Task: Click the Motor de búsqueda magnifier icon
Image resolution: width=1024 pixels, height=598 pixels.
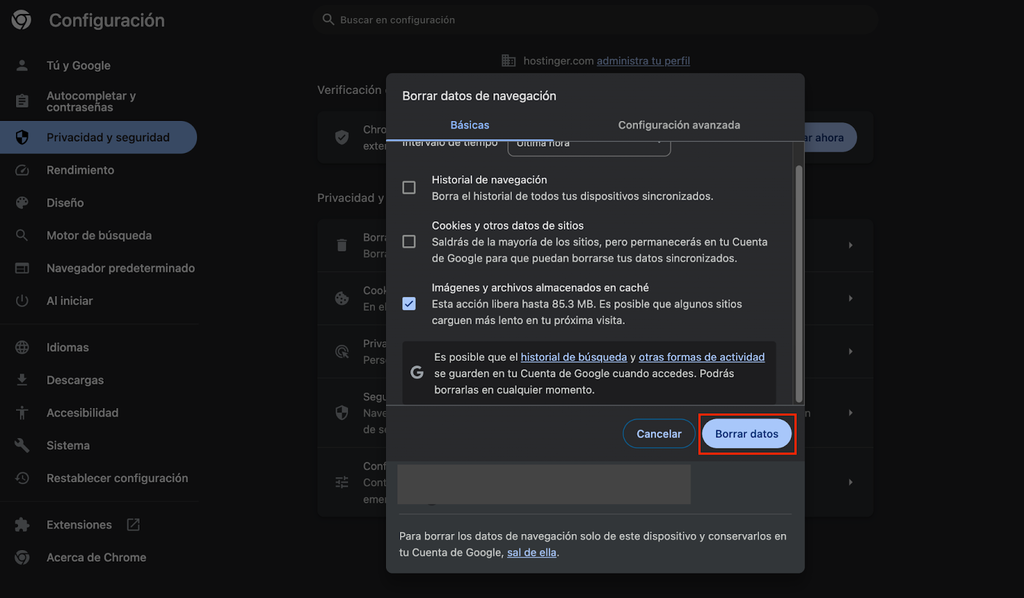Action: [x=22, y=235]
